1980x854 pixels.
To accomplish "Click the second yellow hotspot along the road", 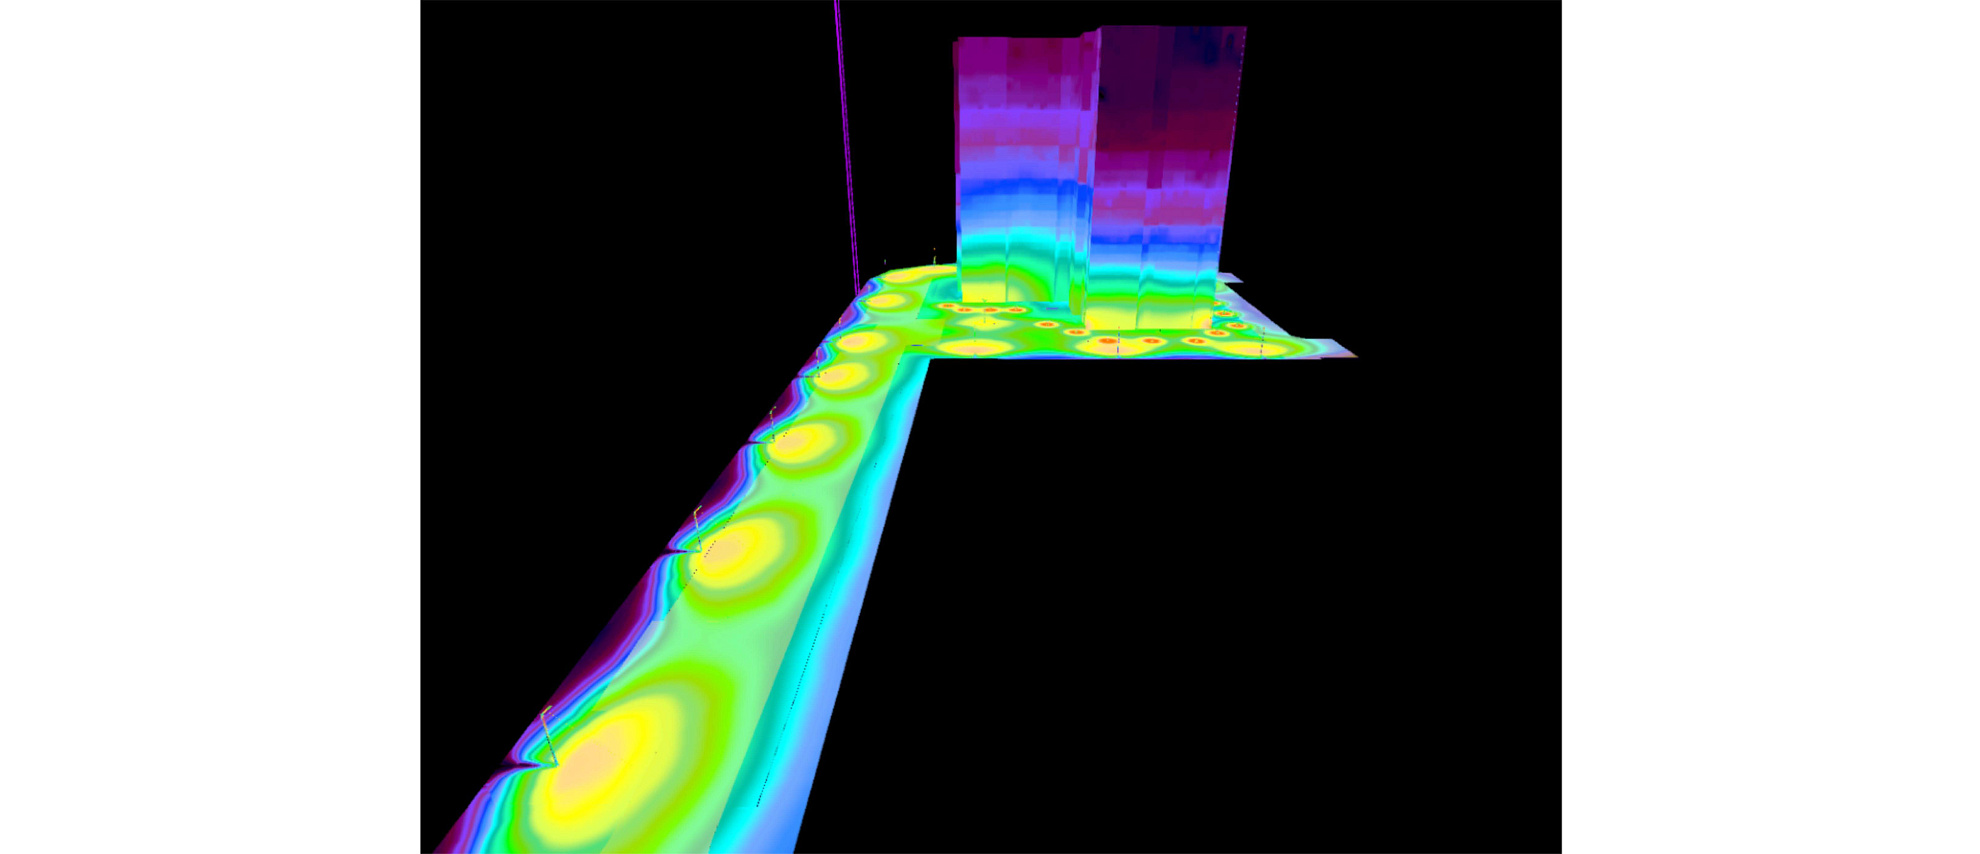I will [735, 548].
